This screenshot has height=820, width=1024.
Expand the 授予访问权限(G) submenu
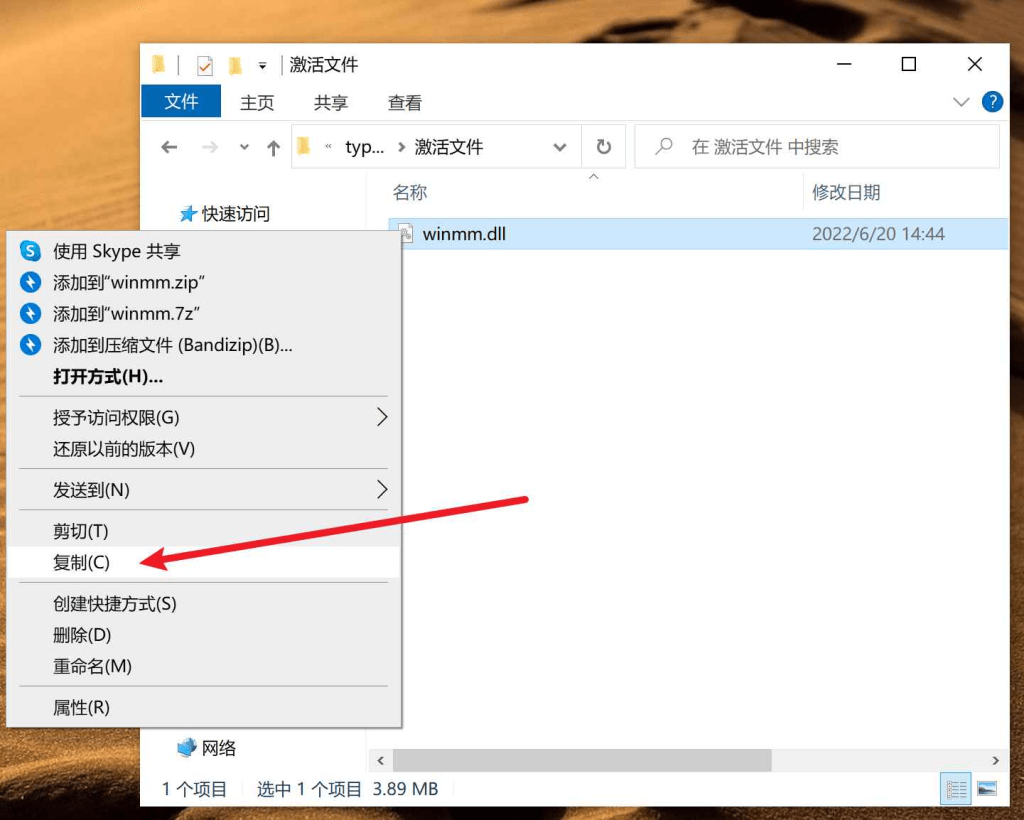pos(200,418)
